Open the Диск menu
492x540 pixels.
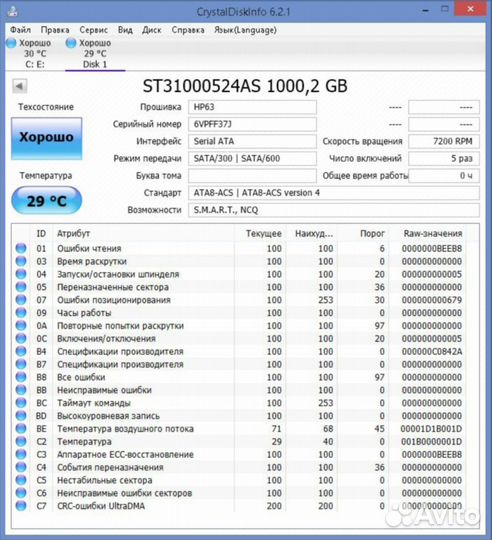click(152, 30)
